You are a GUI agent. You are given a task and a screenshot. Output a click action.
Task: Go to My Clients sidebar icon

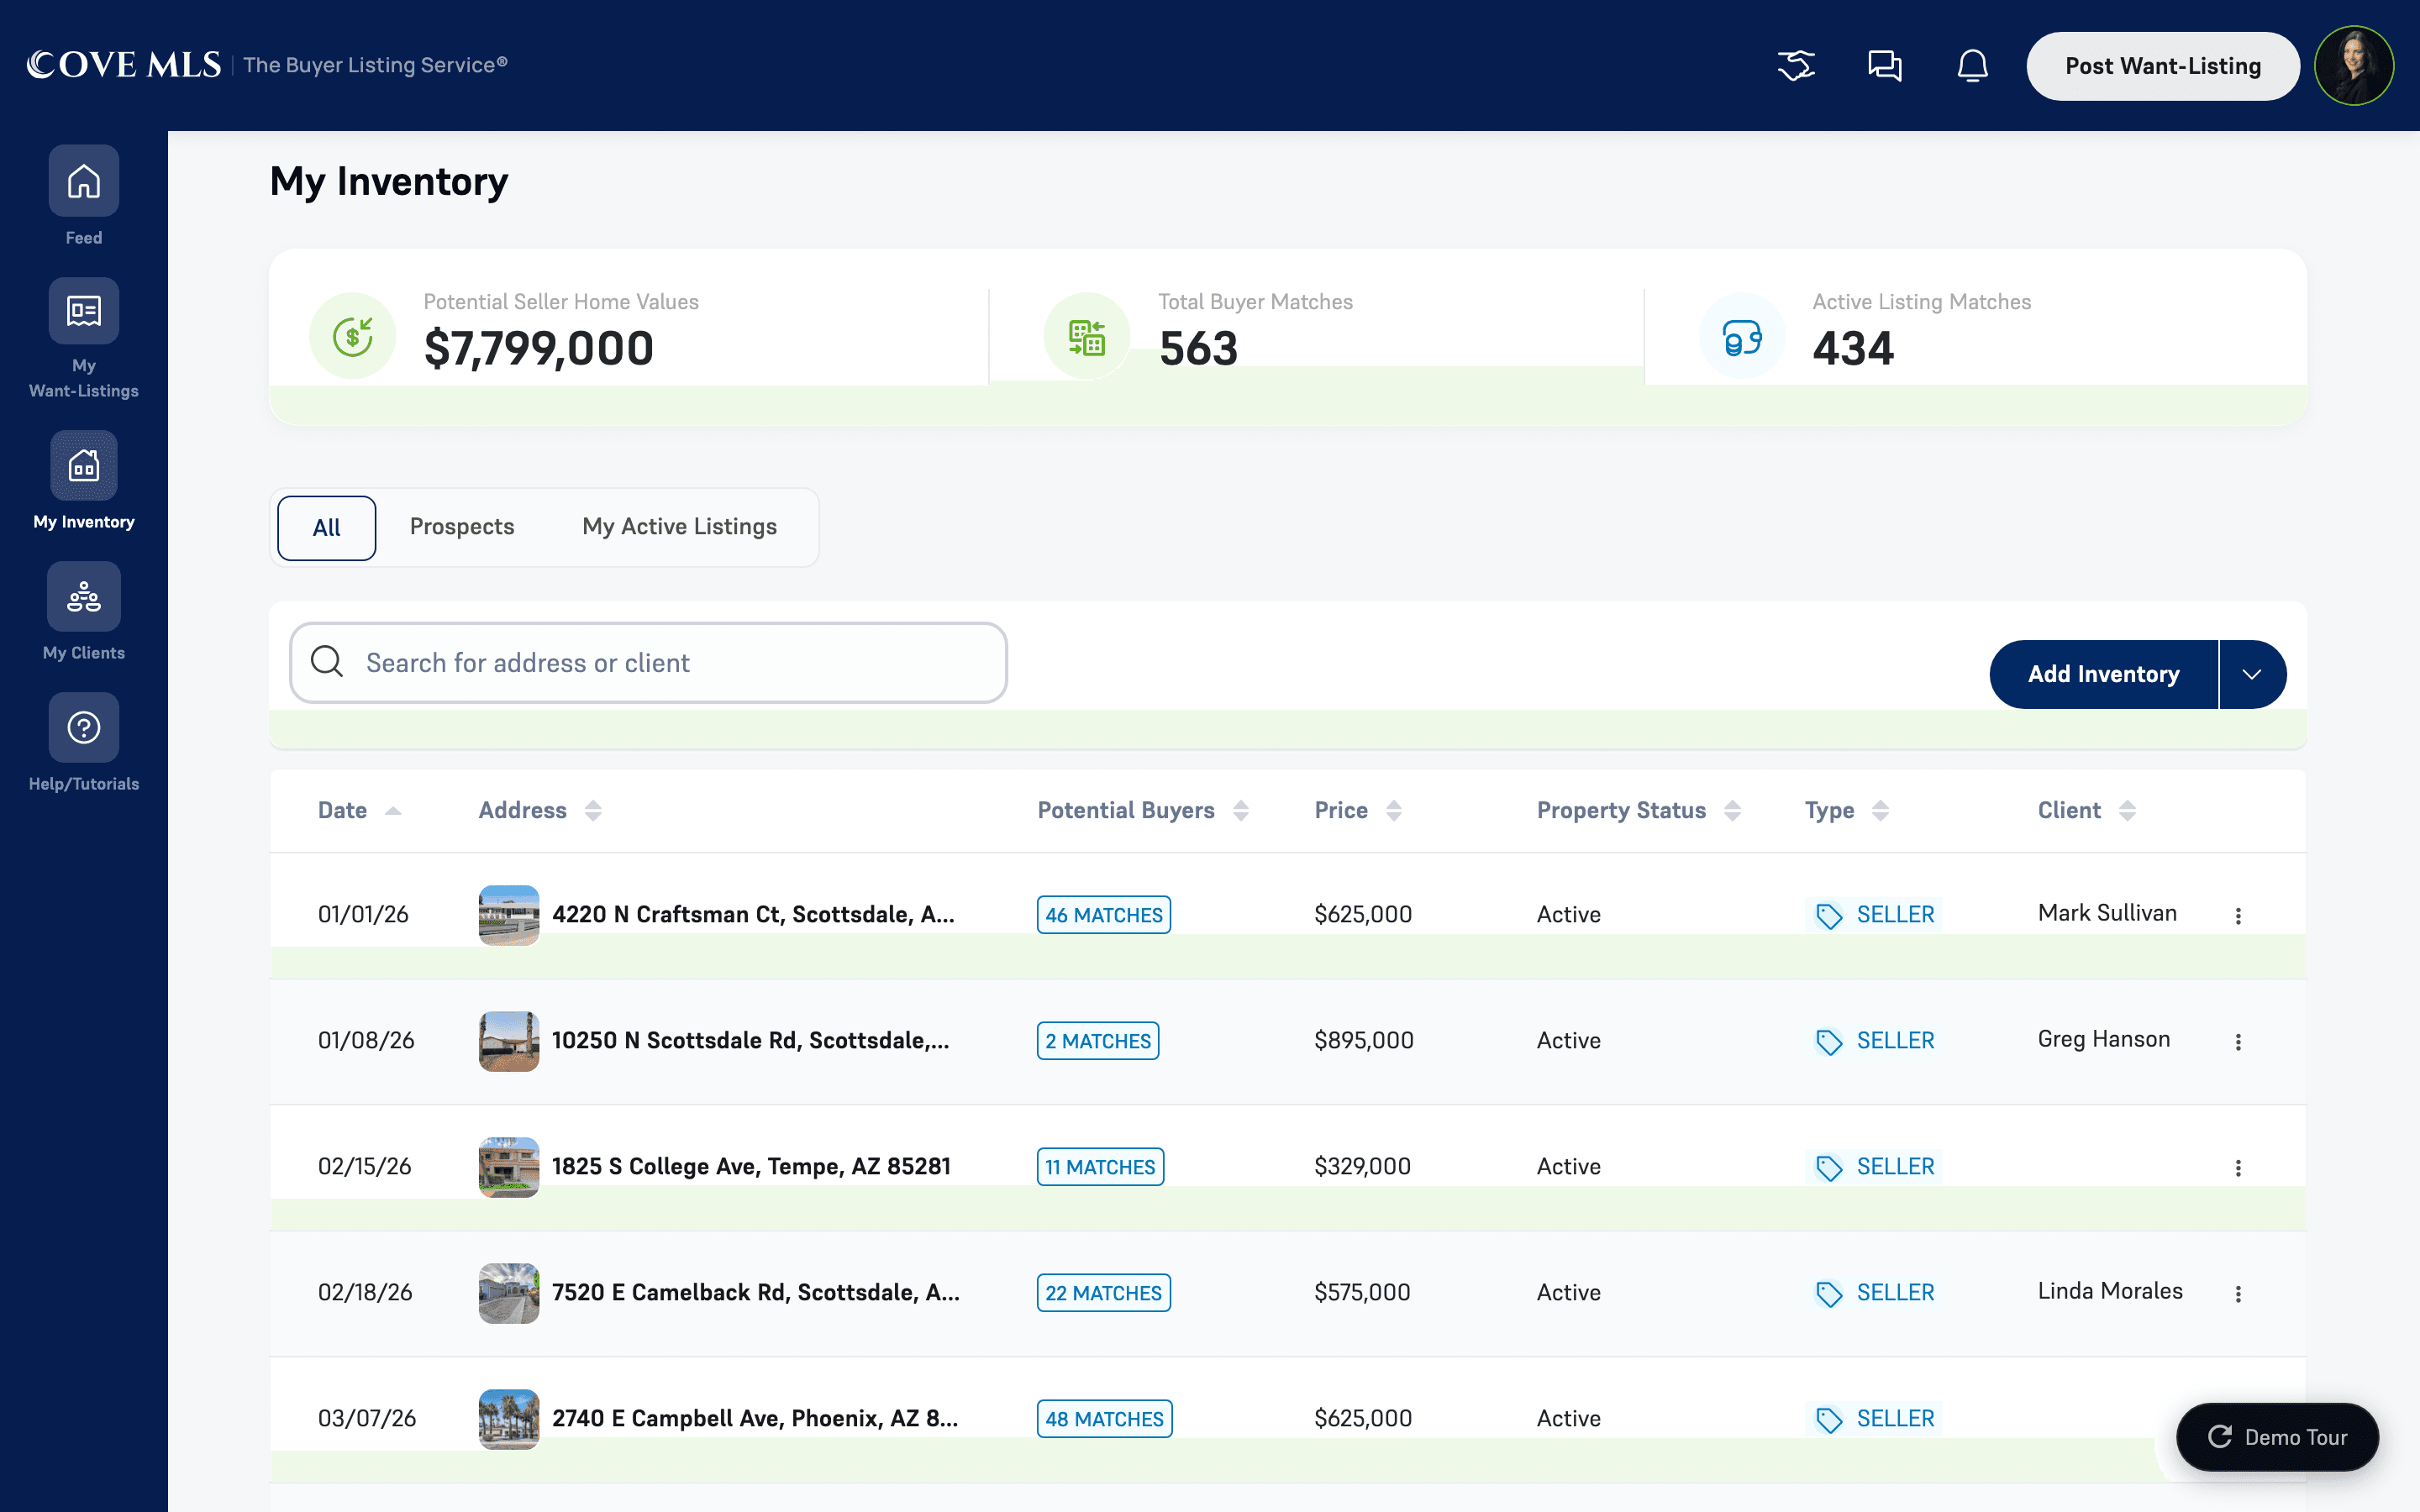(84, 597)
